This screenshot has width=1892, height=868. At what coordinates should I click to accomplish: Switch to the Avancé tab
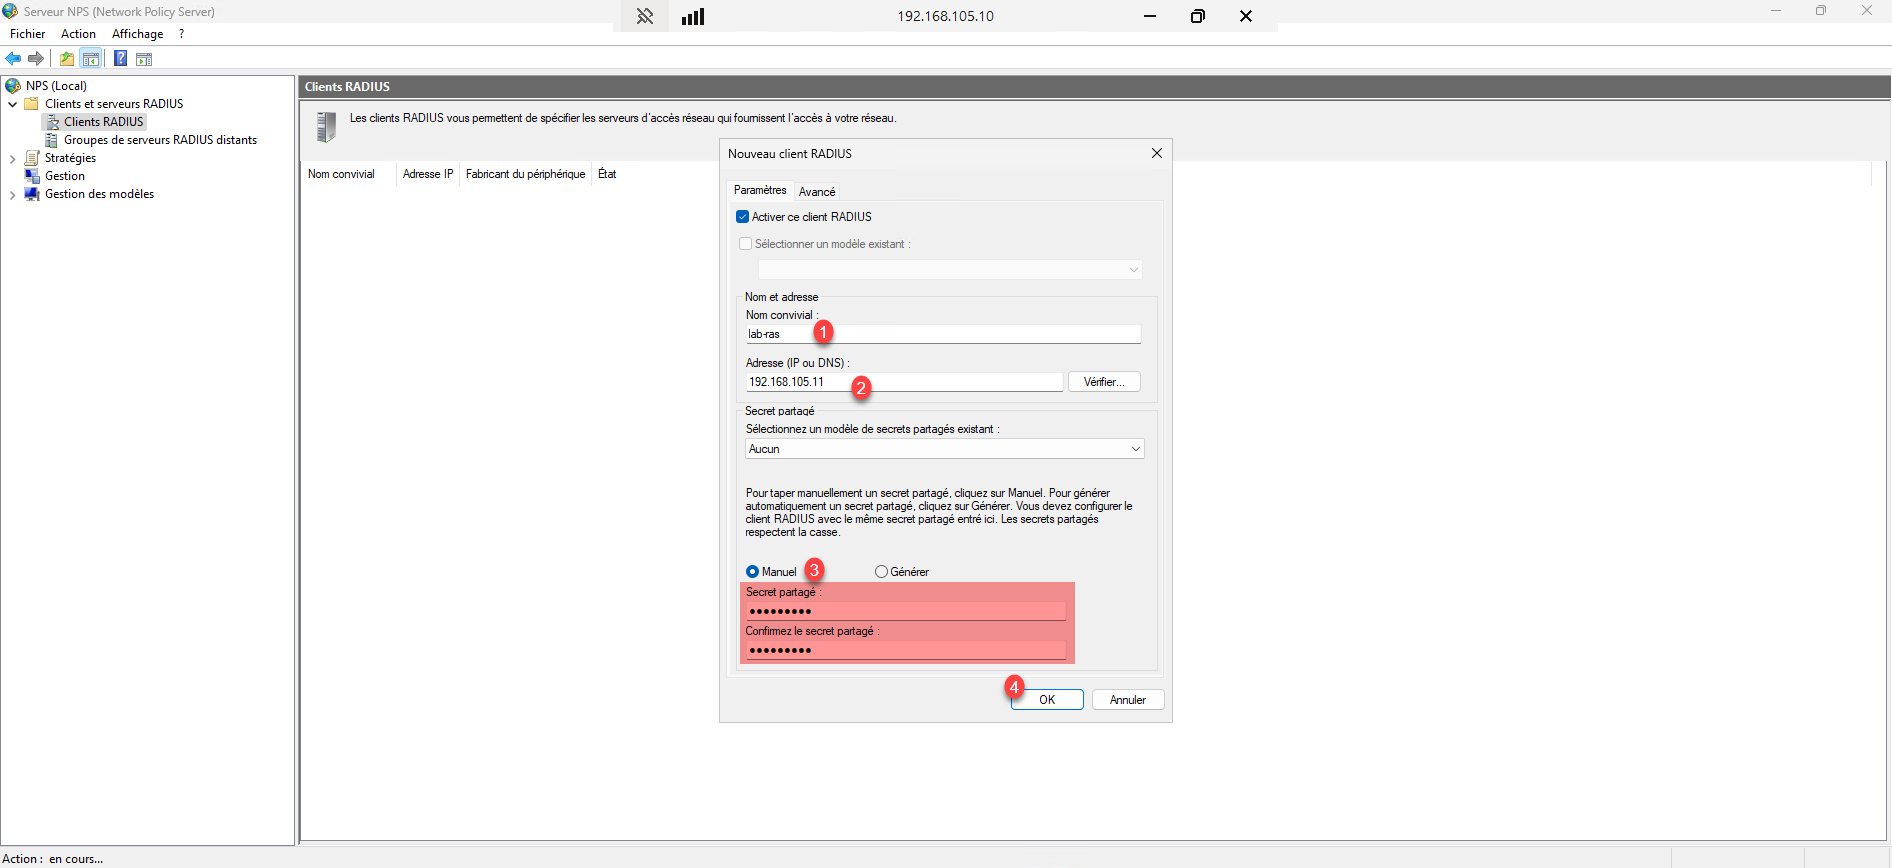click(x=817, y=191)
